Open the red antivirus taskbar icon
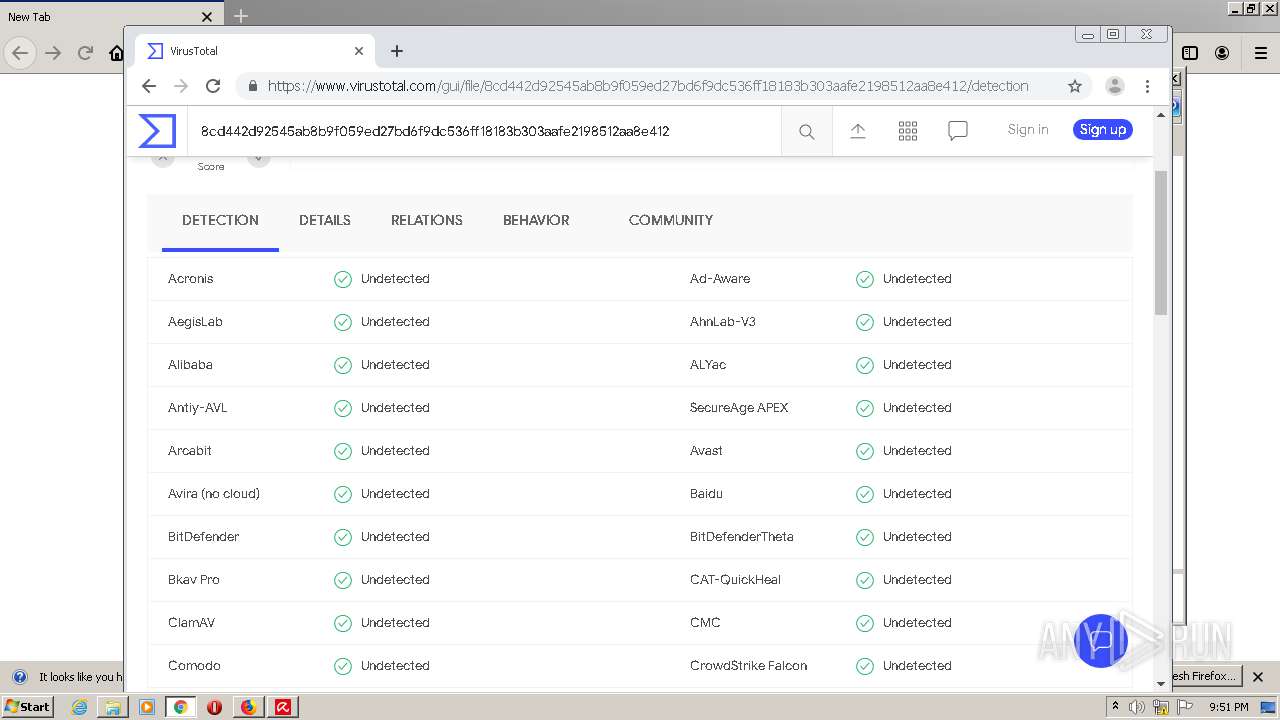Screen dimensions: 1280x720 tap(283, 707)
